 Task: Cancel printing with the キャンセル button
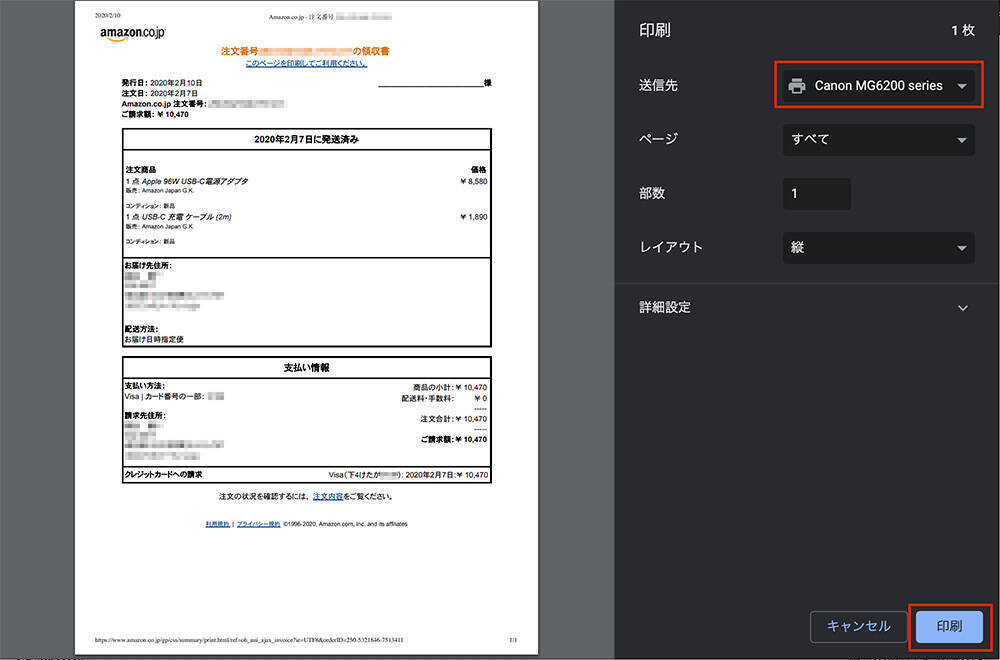point(858,627)
